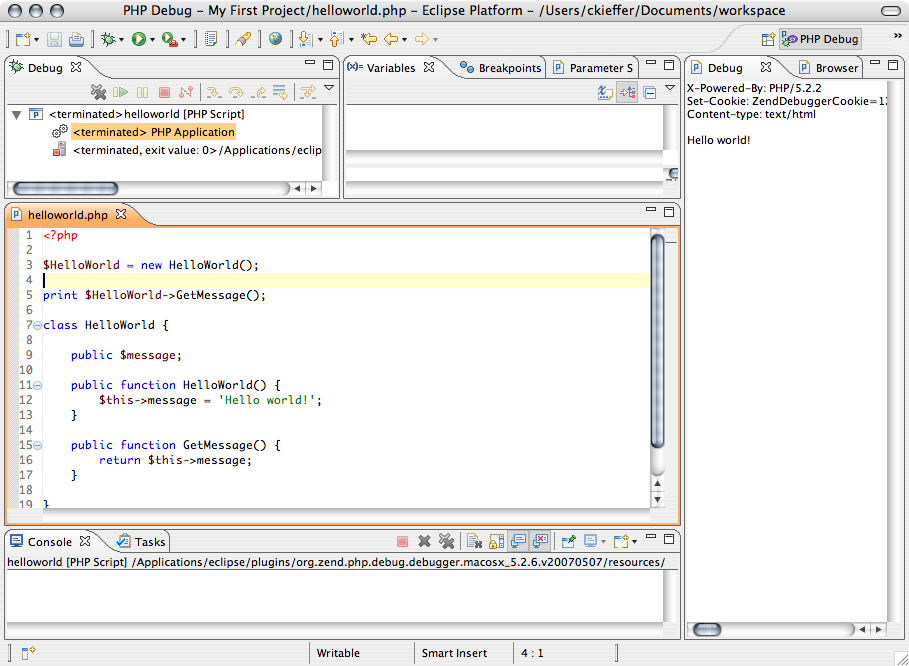Toggle Show Console on standard error change
909x666 pixels.
tap(540, 541)
